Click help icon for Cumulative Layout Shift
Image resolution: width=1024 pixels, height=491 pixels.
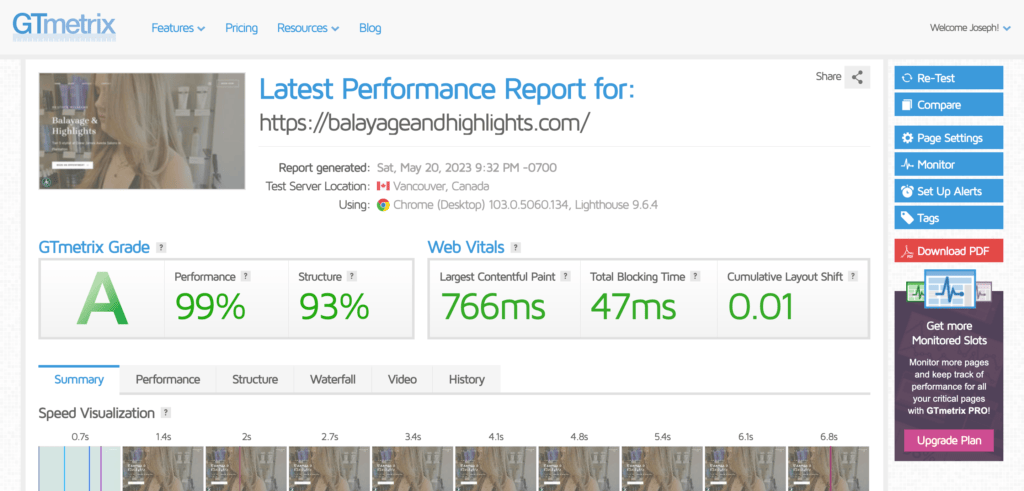click(x=851, y=276)
